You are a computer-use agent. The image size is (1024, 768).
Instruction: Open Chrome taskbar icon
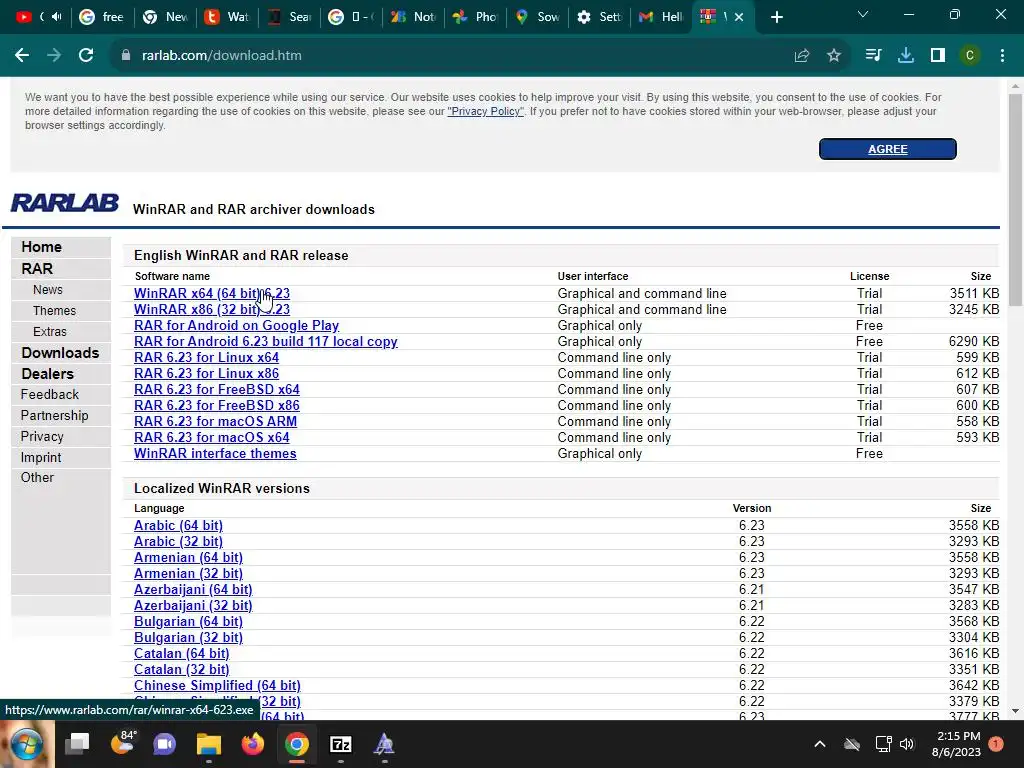(x=296, y=744)
